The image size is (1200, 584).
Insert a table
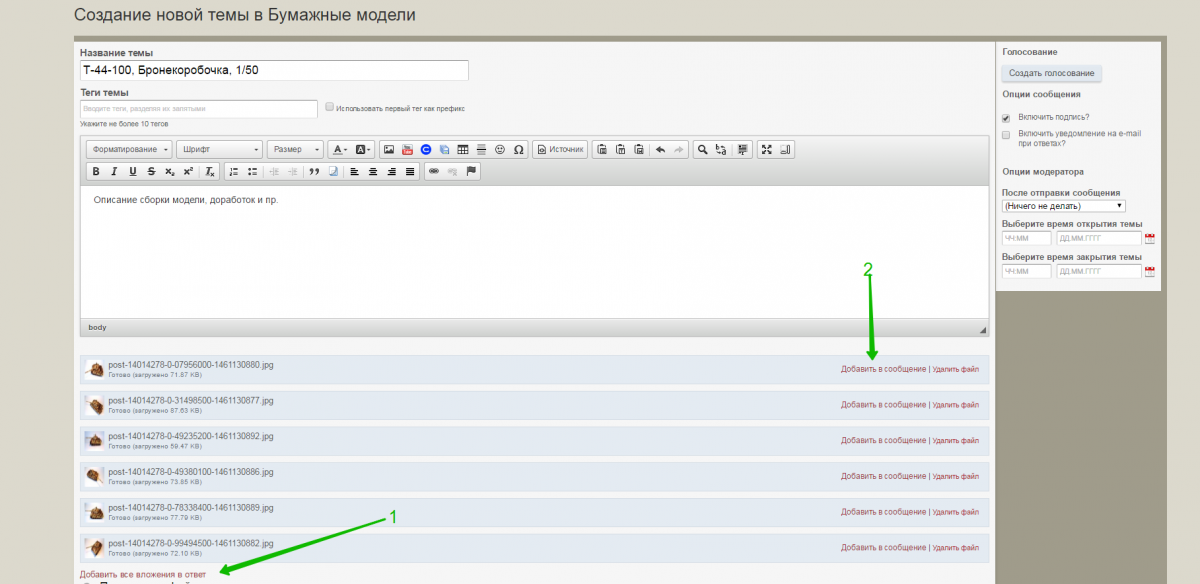[462, 149]
